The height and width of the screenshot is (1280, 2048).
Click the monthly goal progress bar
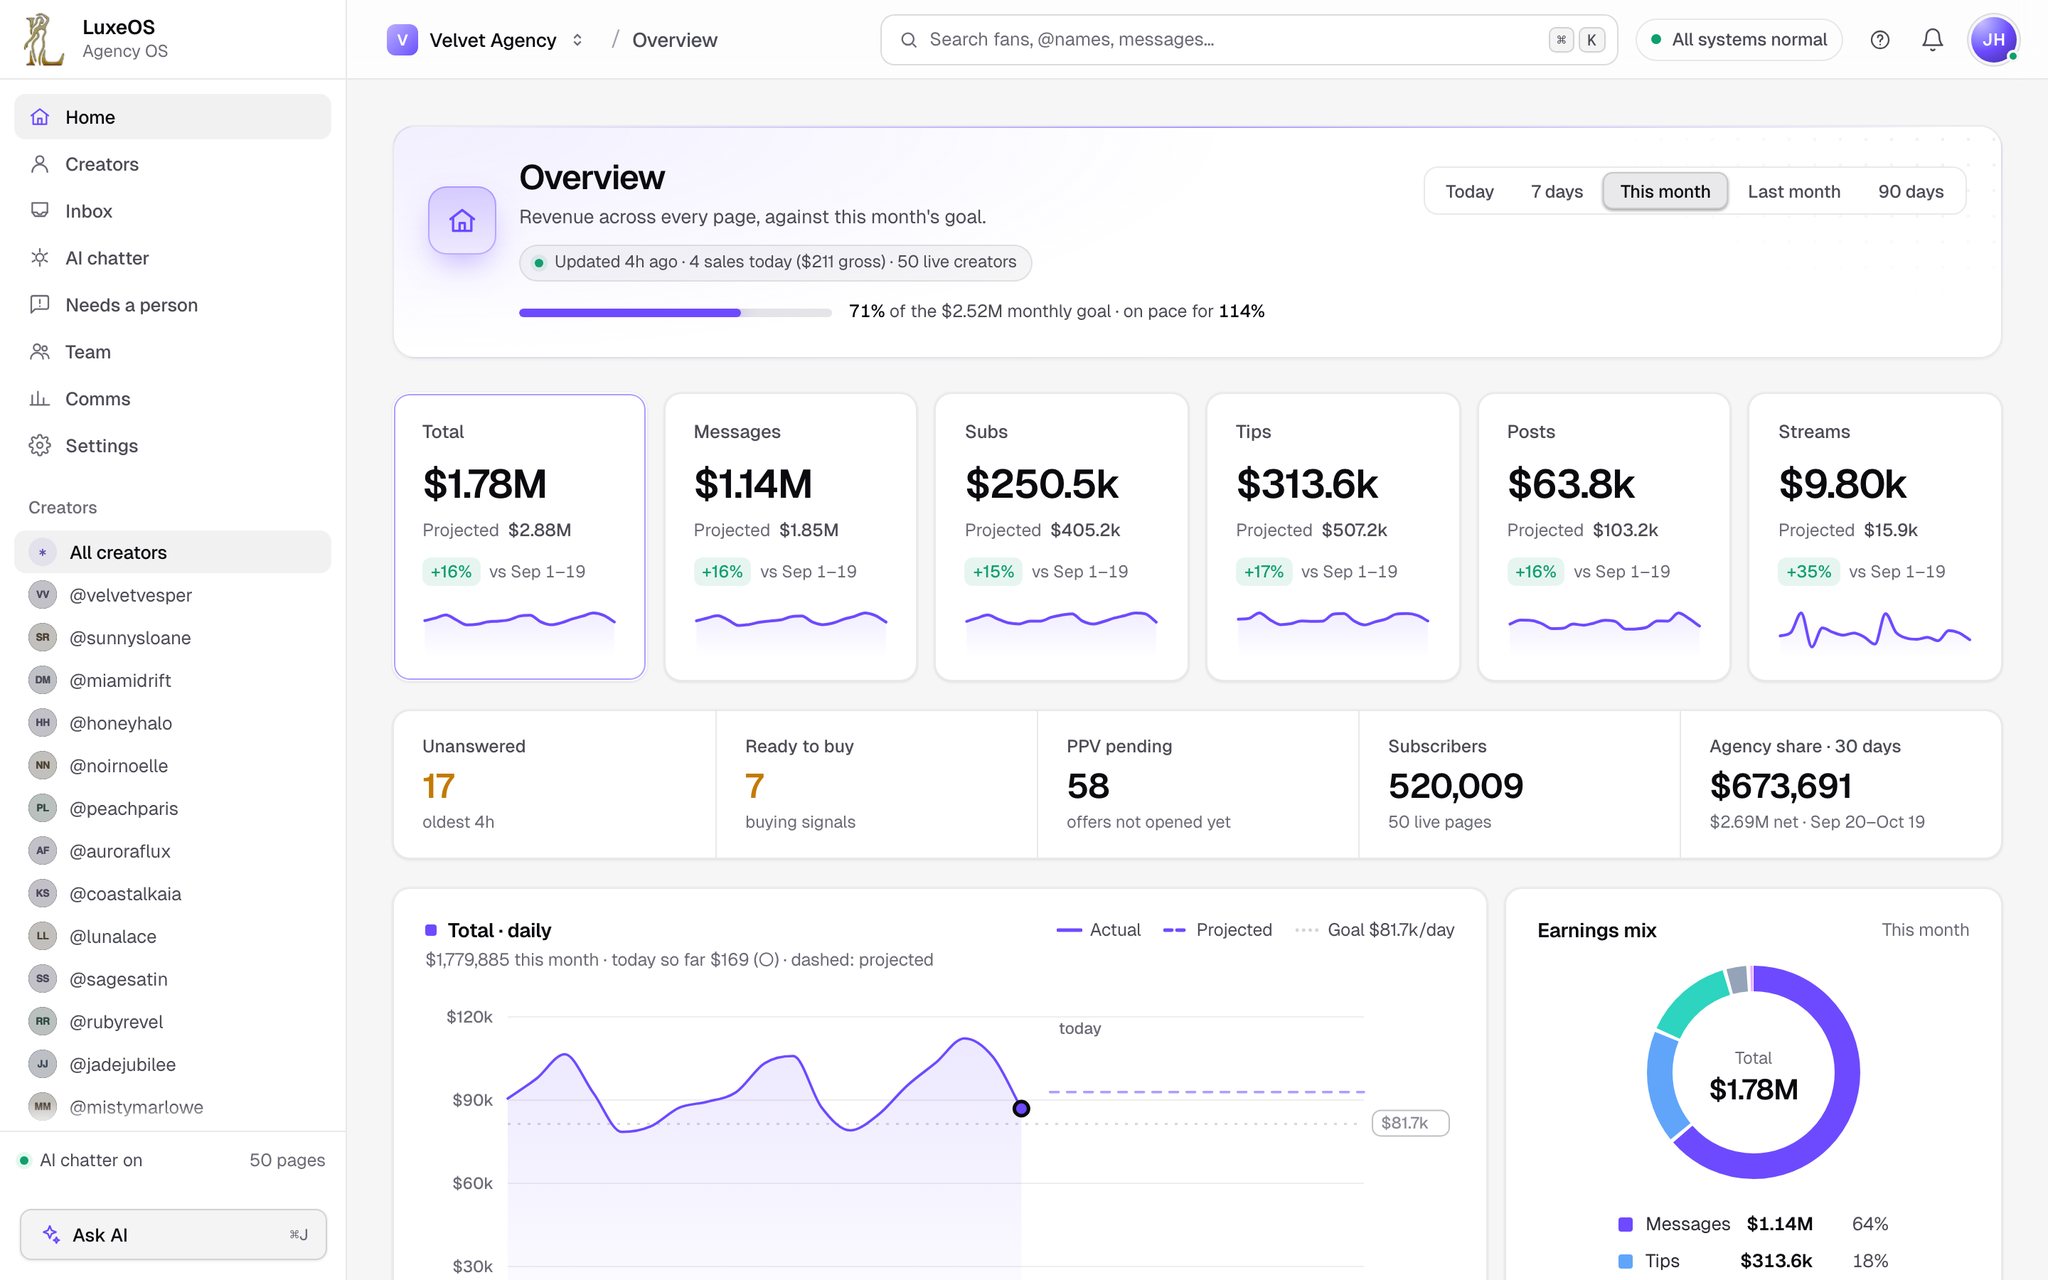click(x=675, y=313)
